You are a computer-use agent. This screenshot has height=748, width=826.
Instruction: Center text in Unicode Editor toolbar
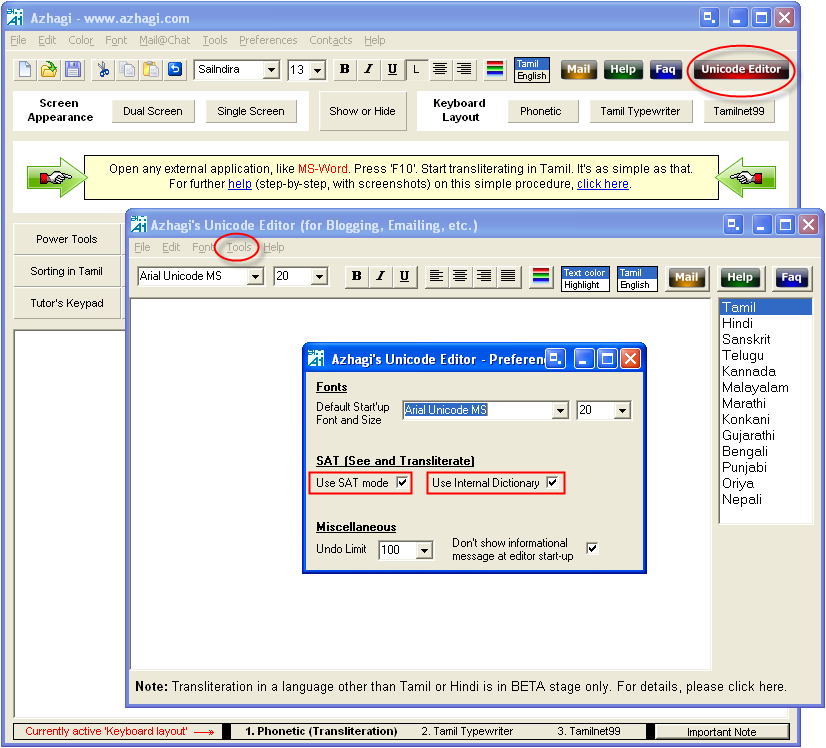point(460,277)
